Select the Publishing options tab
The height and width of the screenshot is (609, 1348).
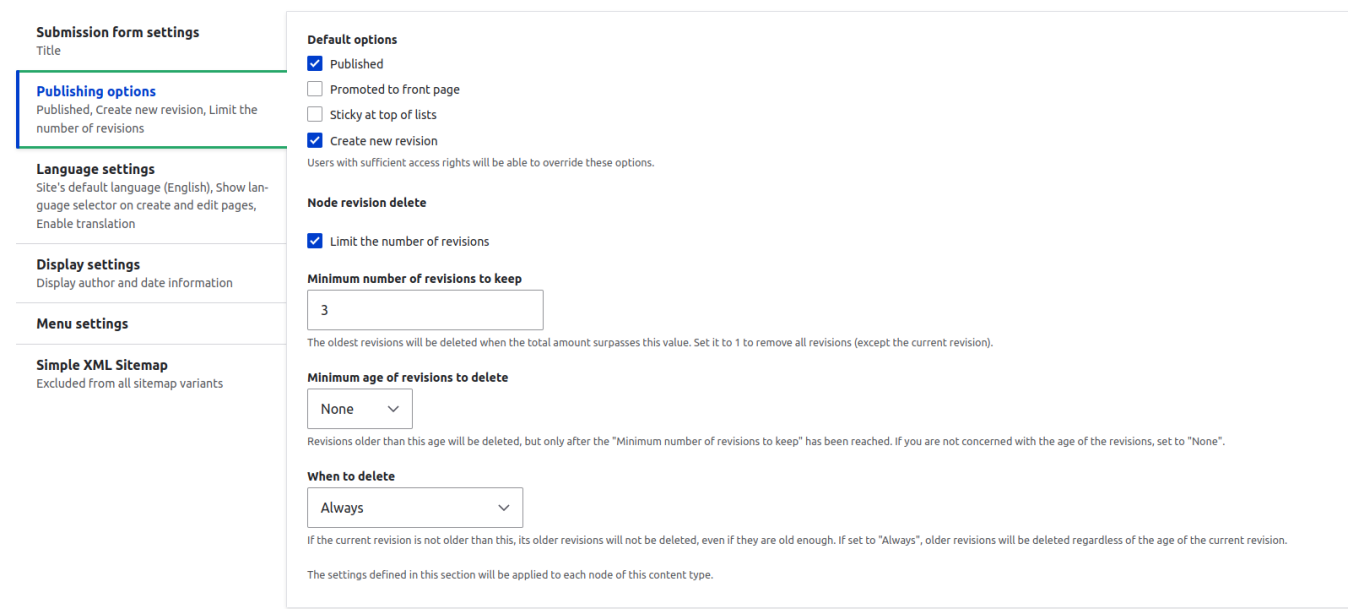[152, 109]
